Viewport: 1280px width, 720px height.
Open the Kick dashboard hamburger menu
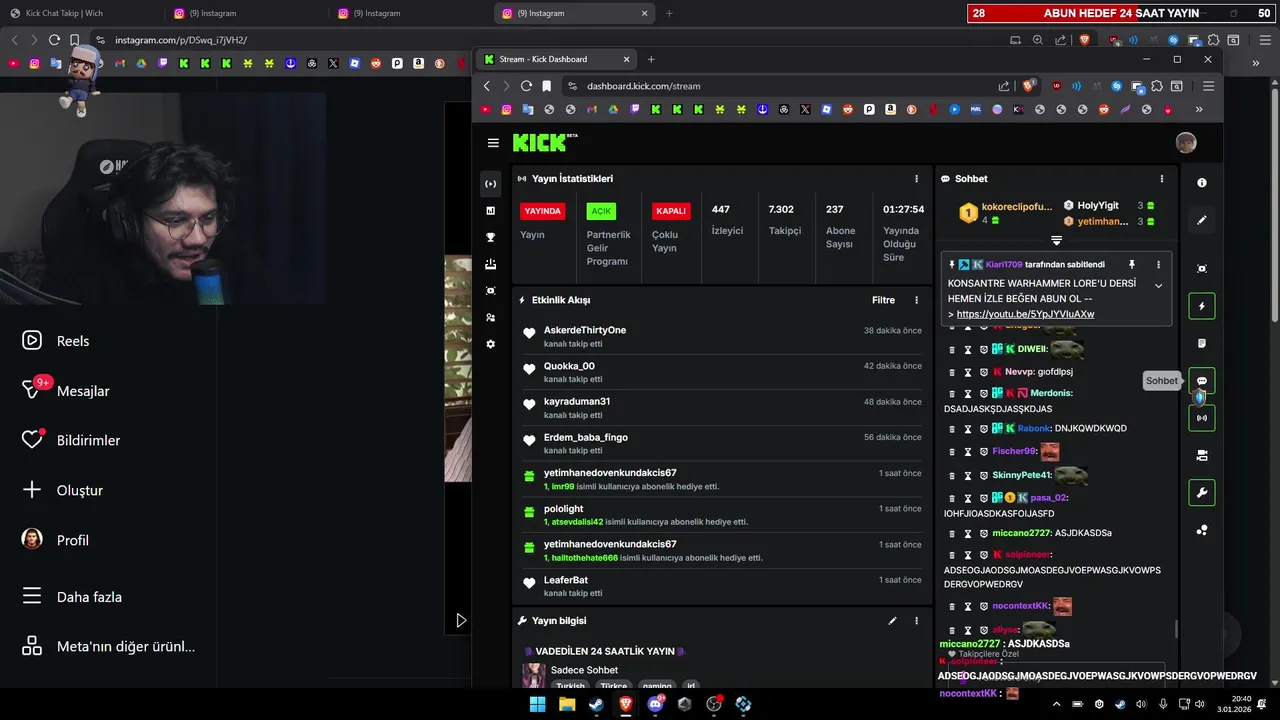coord(493,143)
